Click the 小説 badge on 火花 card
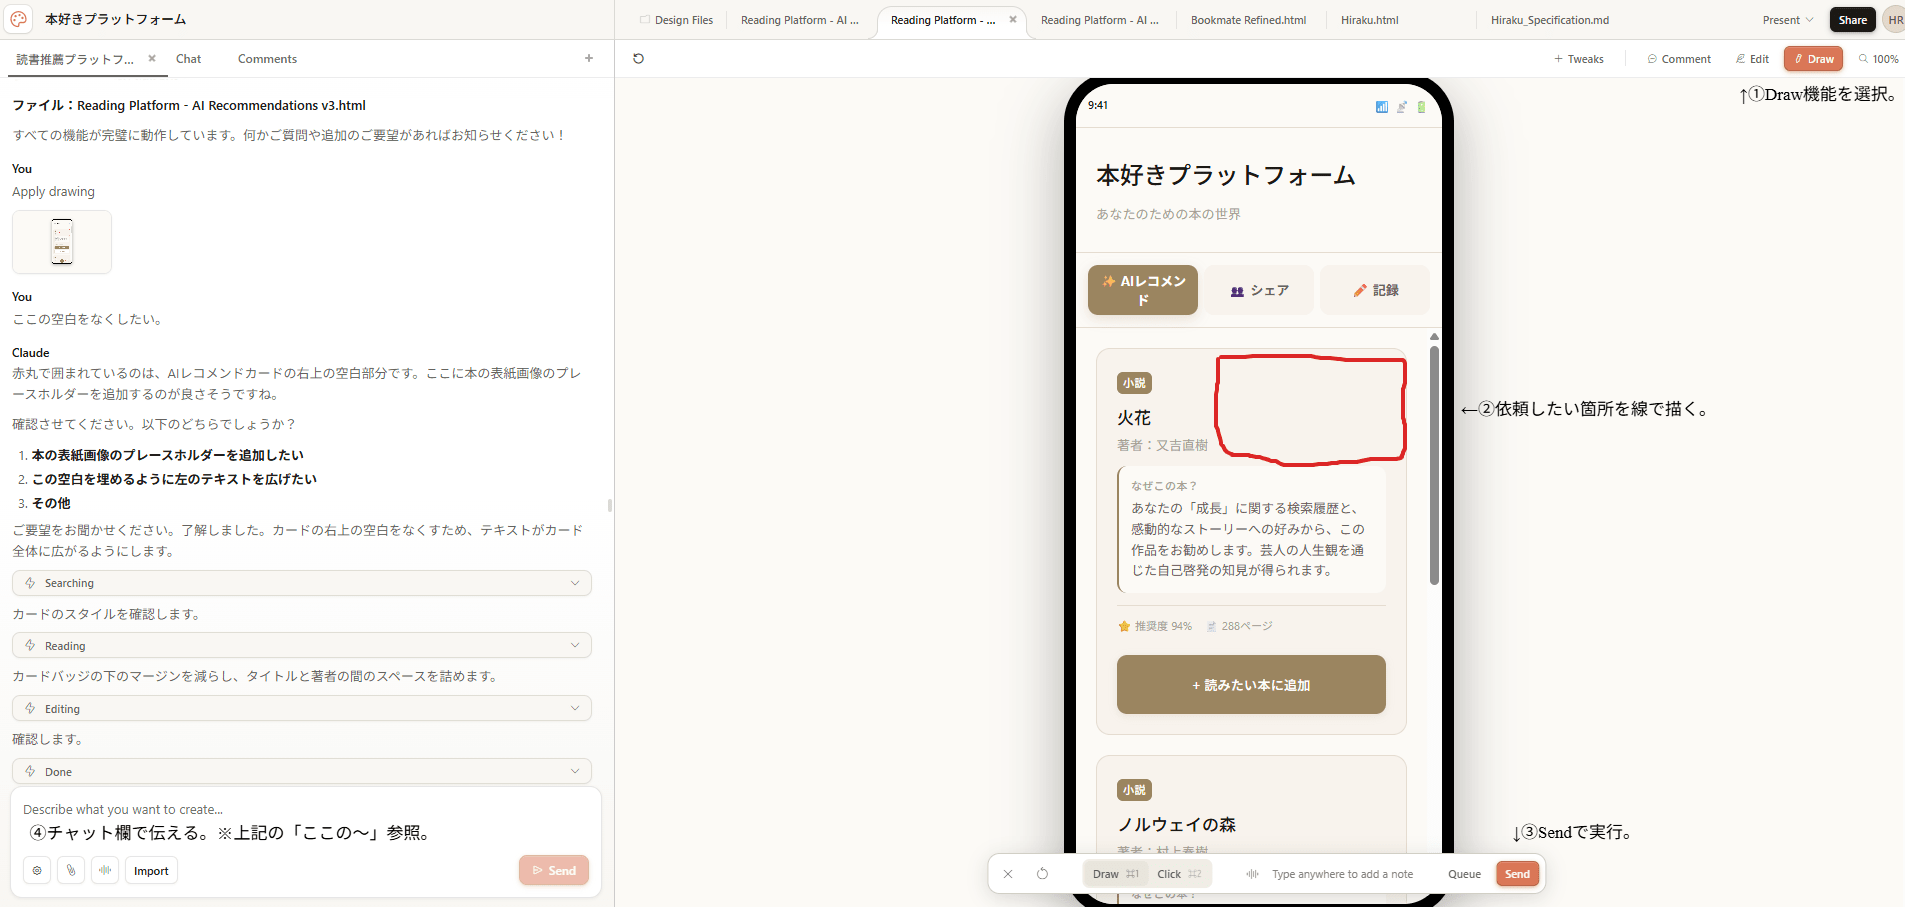 click(1134, 383)
